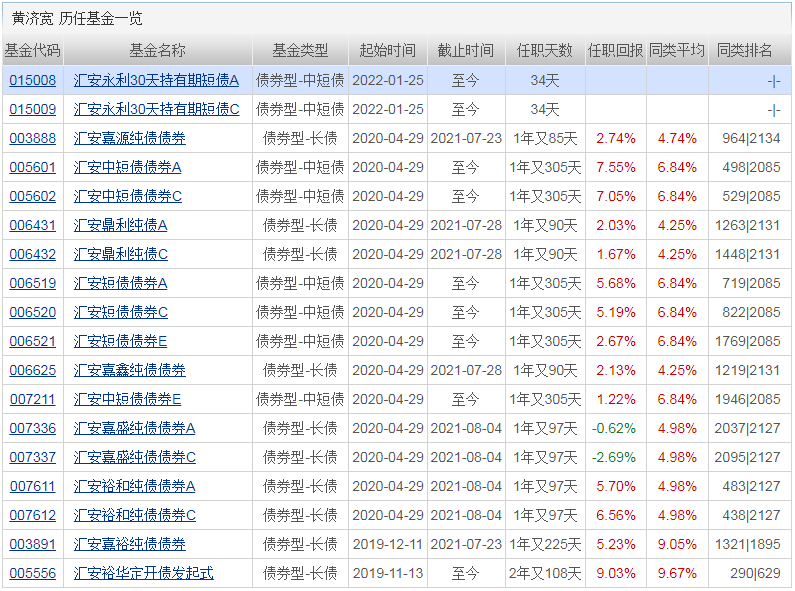795x591 pixels.
Task: Click the 基金代码 column header
Action: pos(32,50)
